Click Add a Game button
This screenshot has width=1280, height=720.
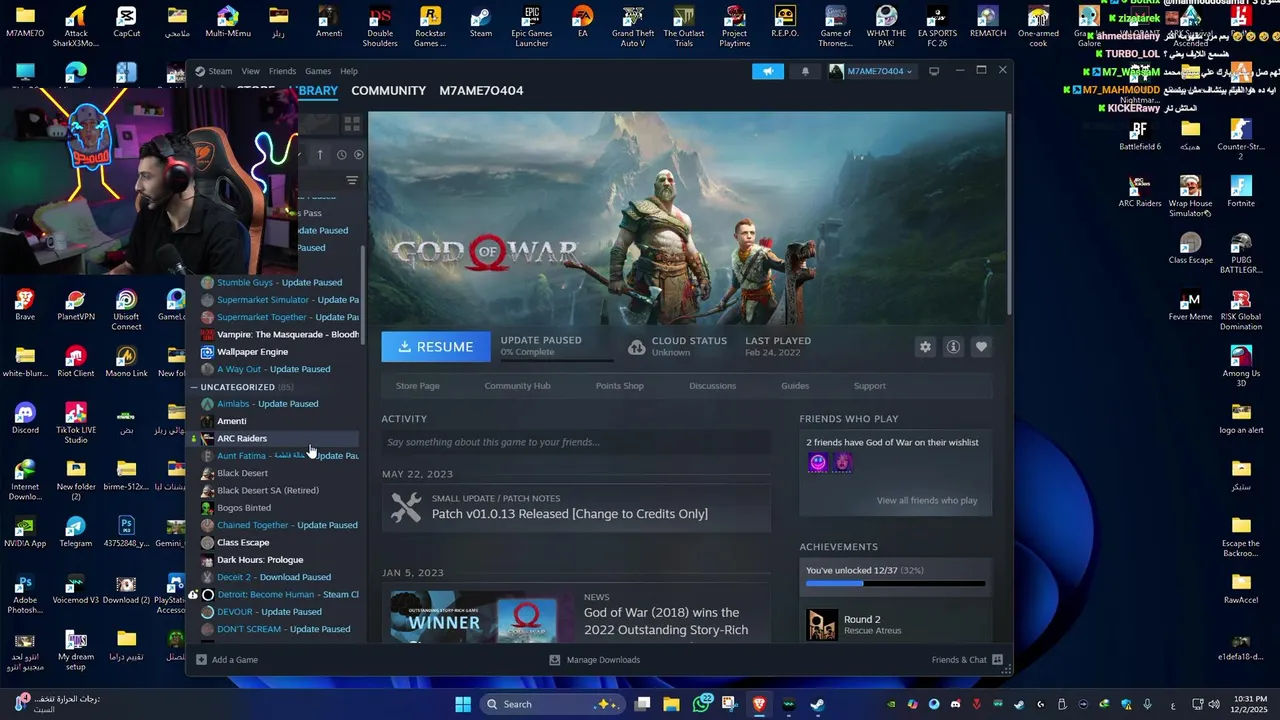[227, 660]
